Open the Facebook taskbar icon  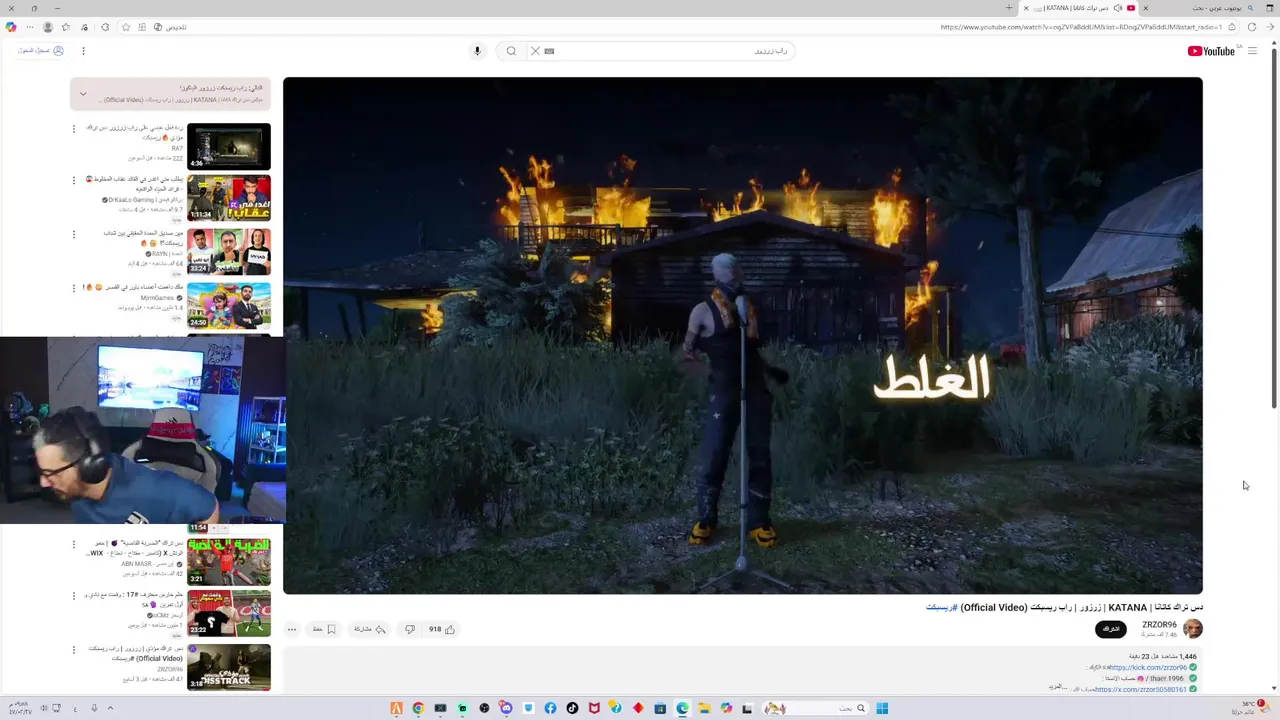[x=550, y=708]
